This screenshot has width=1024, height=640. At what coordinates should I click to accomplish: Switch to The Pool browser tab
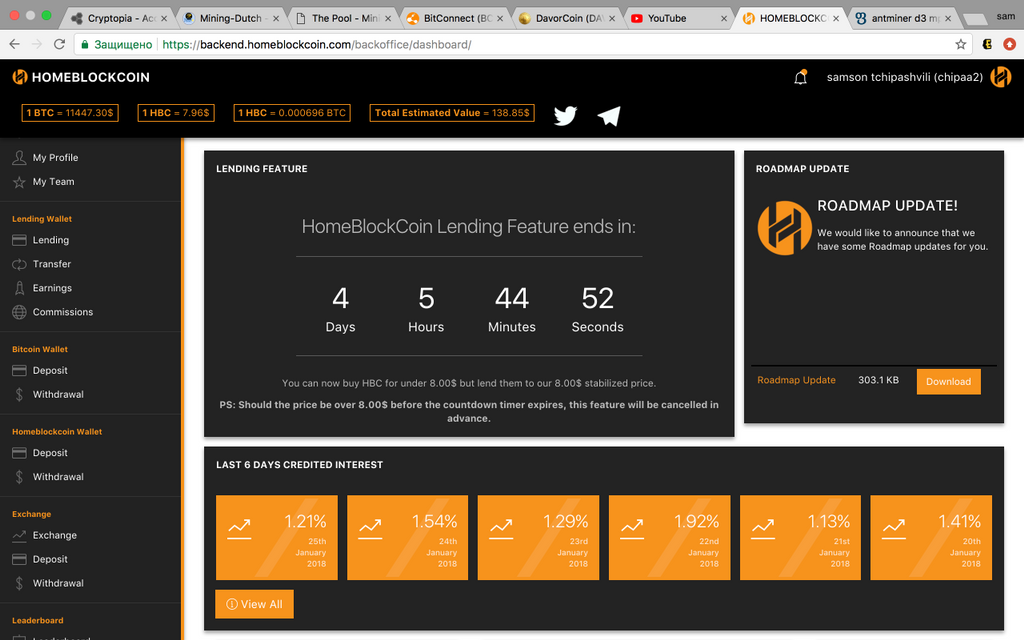point(342,18)
